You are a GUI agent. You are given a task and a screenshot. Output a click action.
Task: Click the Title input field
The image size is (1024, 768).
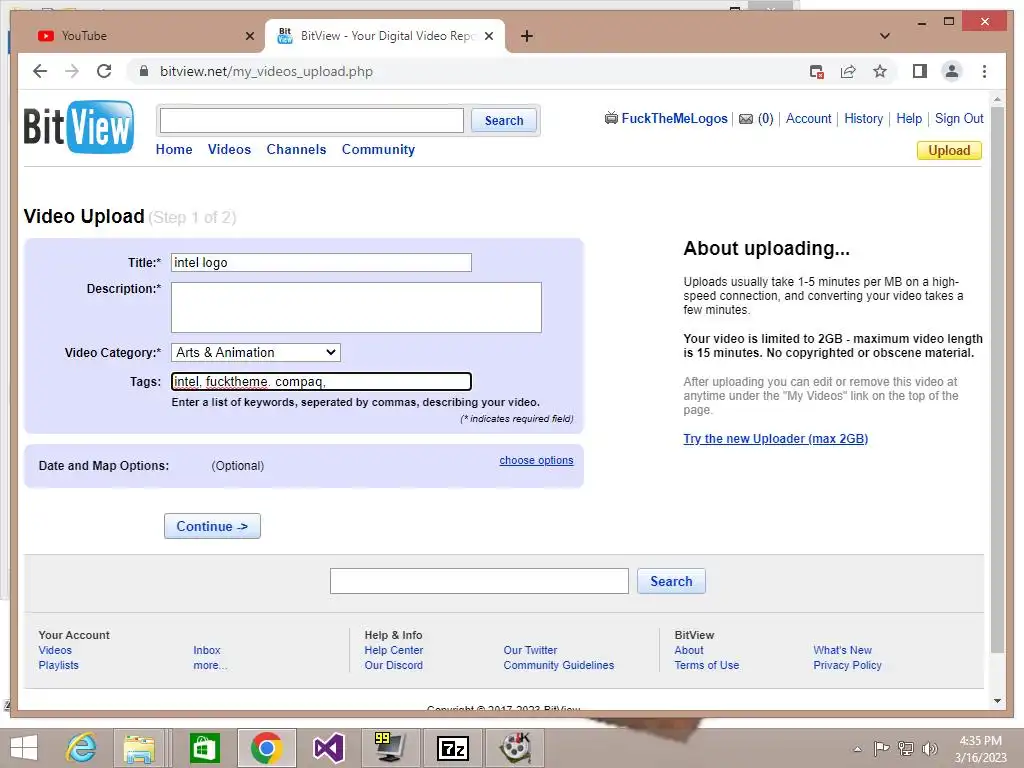tap(321, 263)
